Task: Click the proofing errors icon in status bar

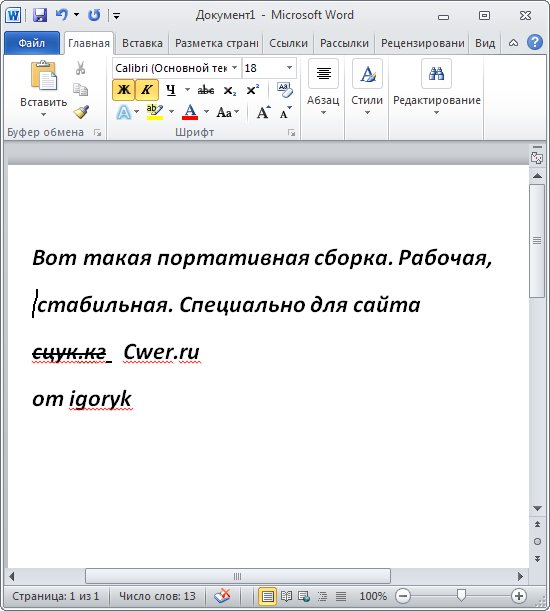Action: click(222, 596)
